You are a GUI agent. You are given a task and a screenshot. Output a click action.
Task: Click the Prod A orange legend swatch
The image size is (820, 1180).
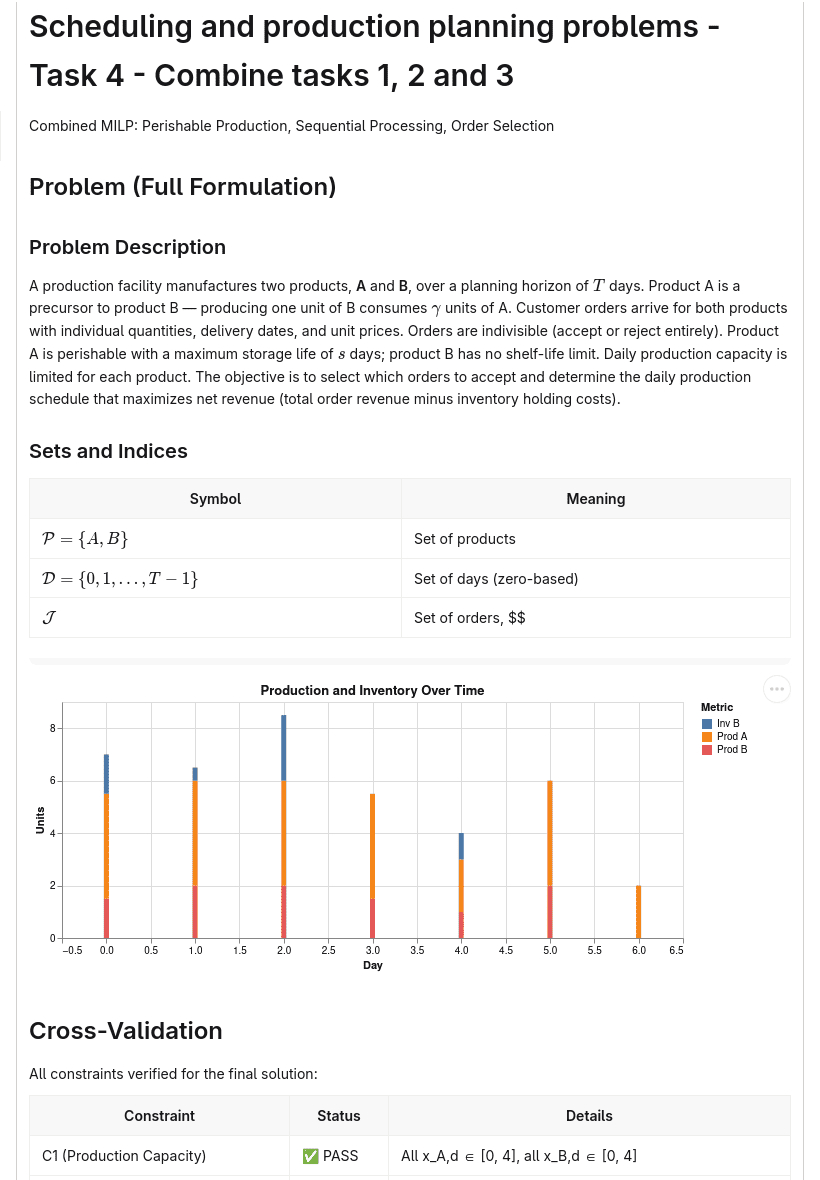706,736
